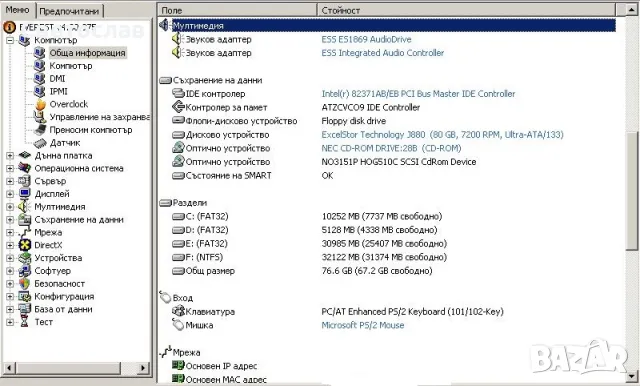Click tree panel scroll left arrow
This screenshot has width=640, height=386.
pos(10,368)
